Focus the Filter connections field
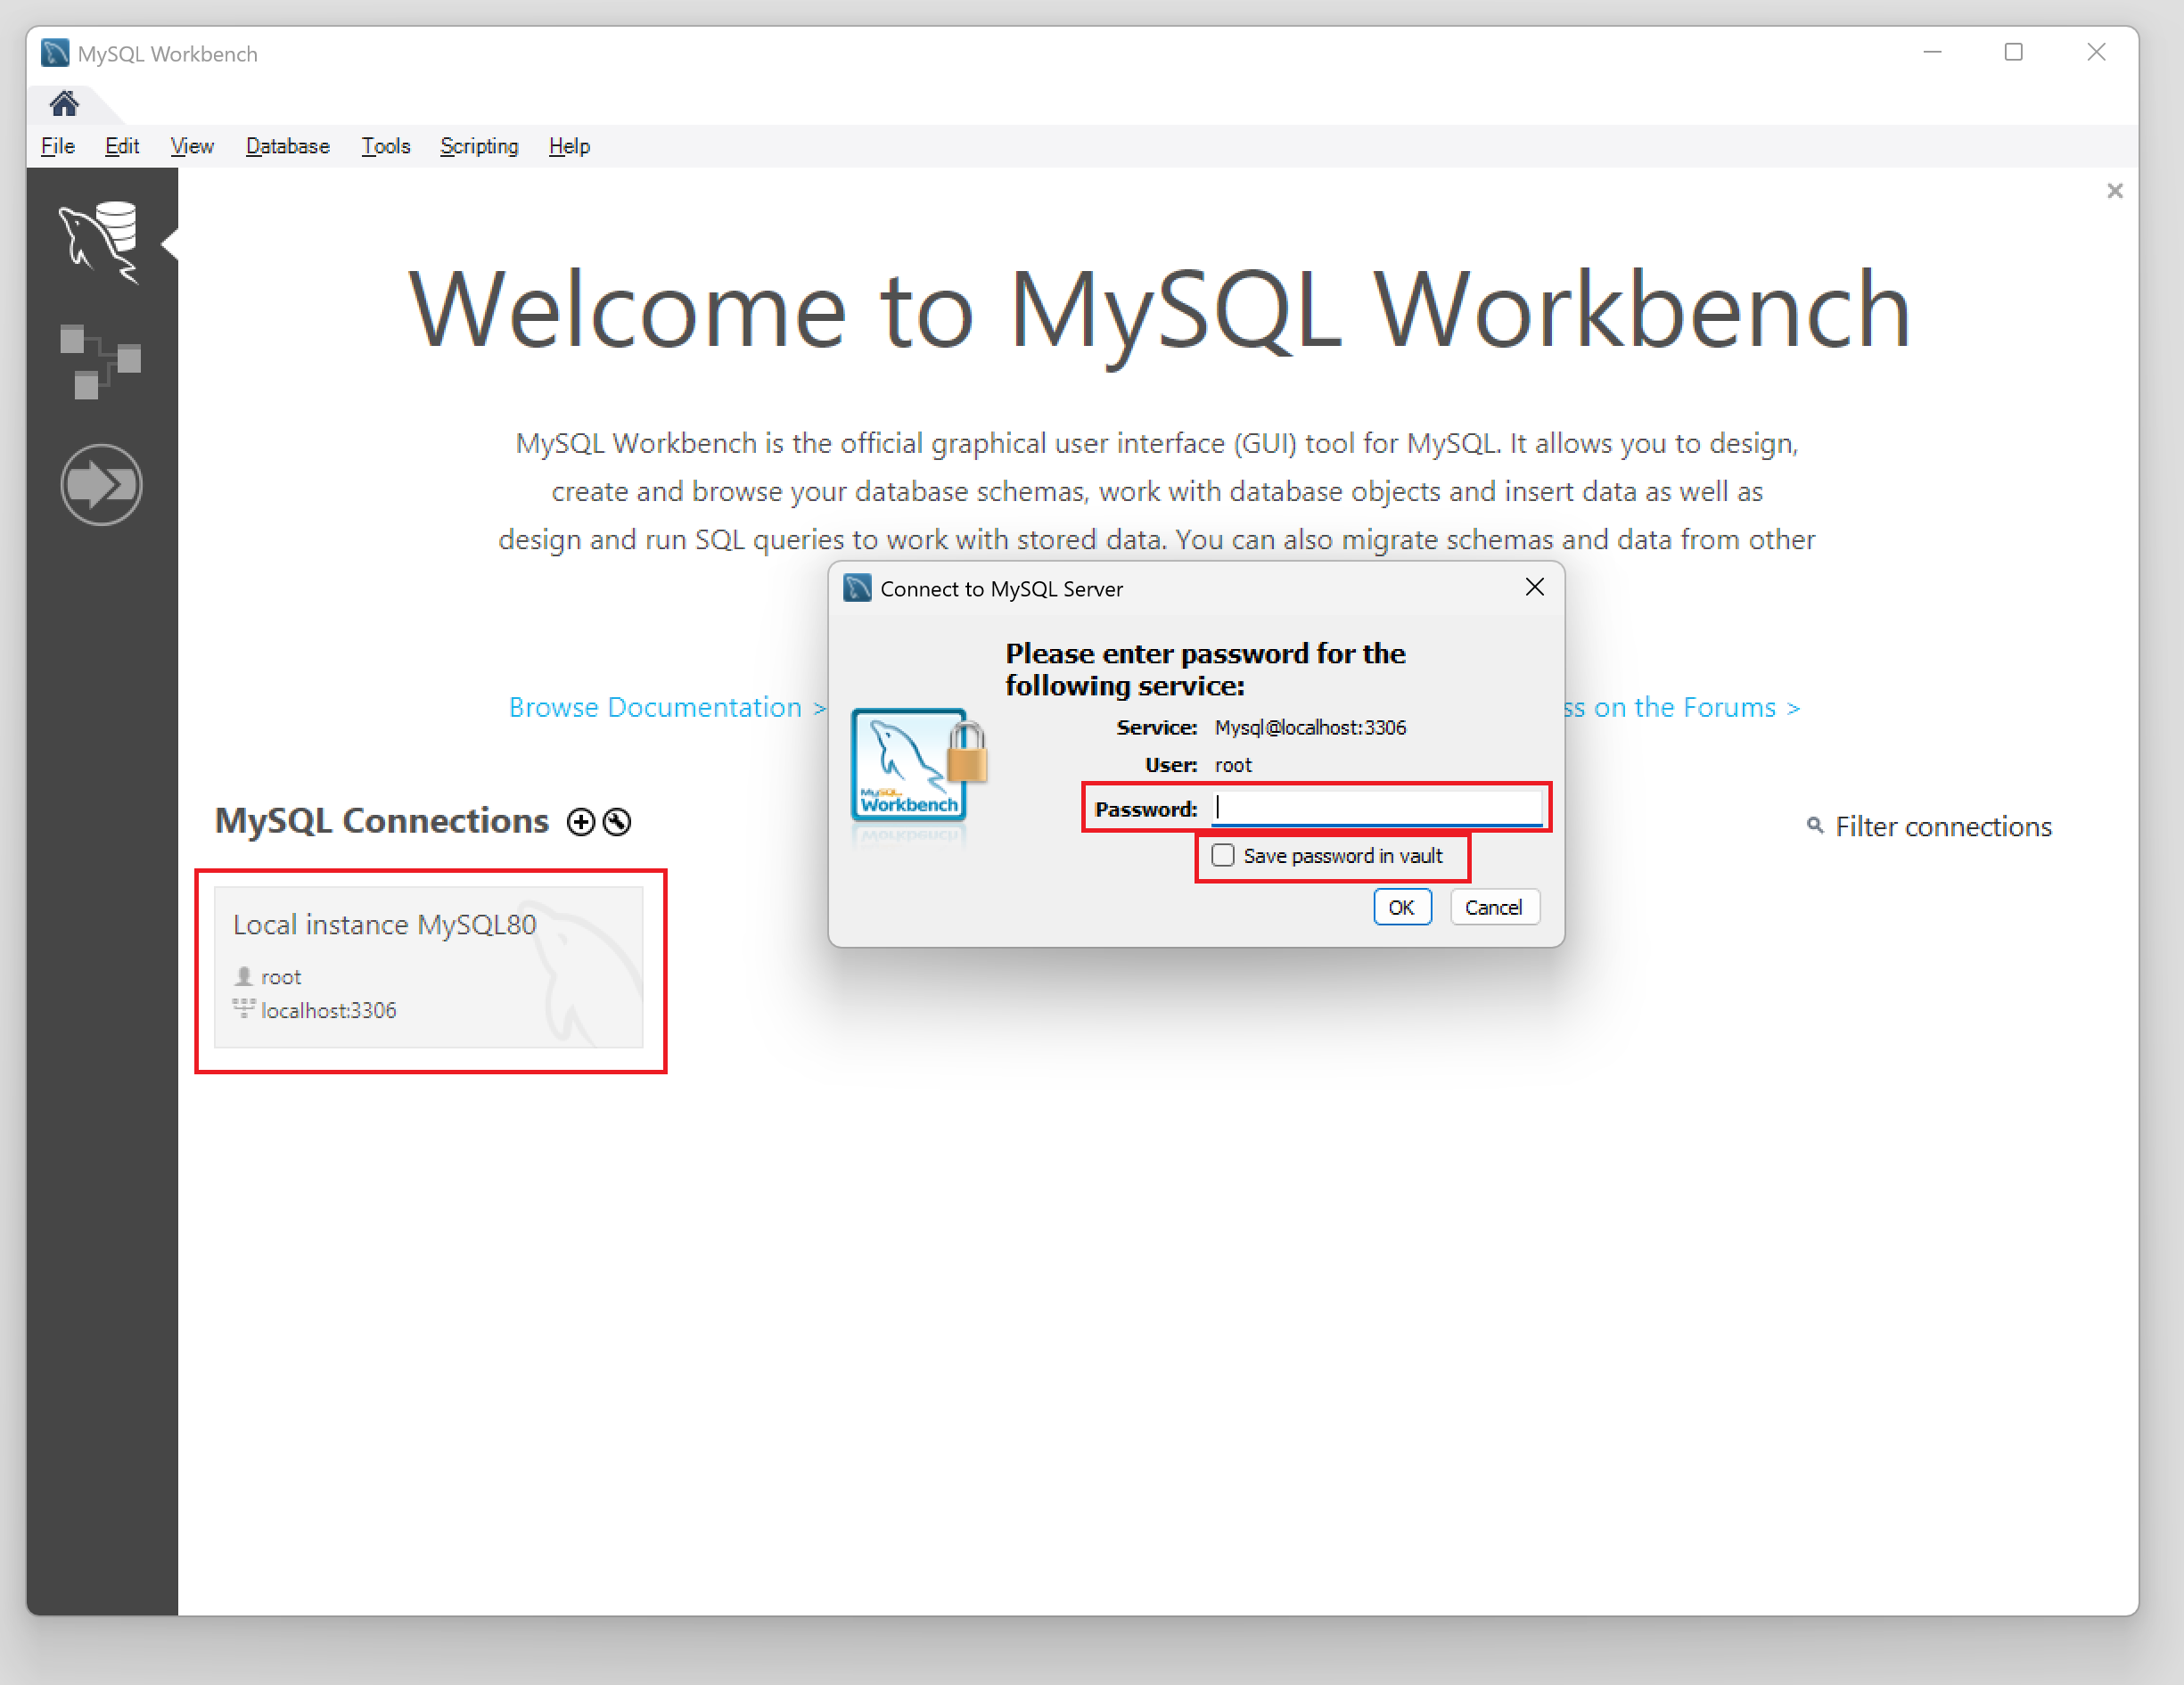The width and height of the screenshot is (2184, 1685). (1942, 826)
